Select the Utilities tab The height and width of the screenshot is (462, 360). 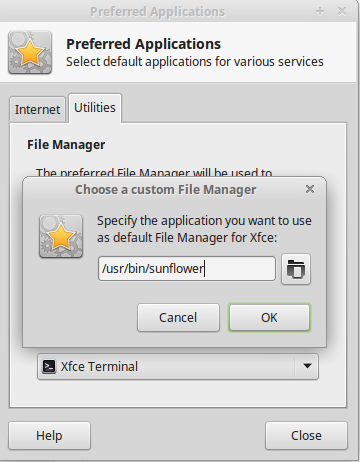(x=95, y=108)
